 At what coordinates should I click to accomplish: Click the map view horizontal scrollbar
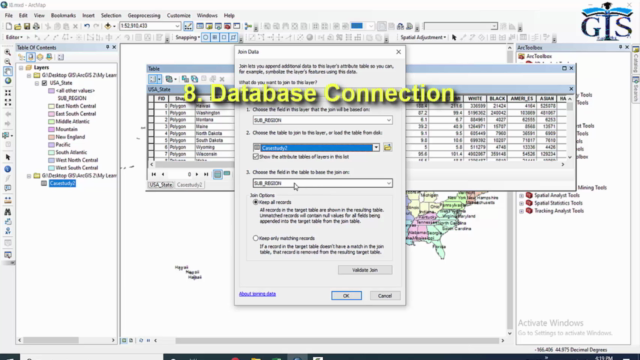click(x=337, y=340)
